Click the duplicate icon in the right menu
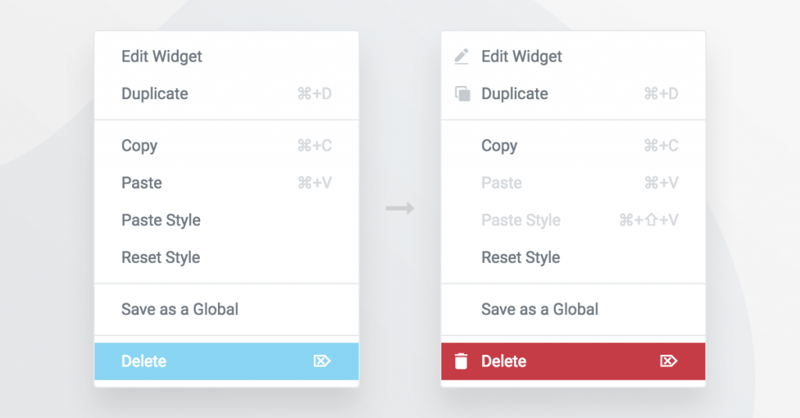 [462, 93]
